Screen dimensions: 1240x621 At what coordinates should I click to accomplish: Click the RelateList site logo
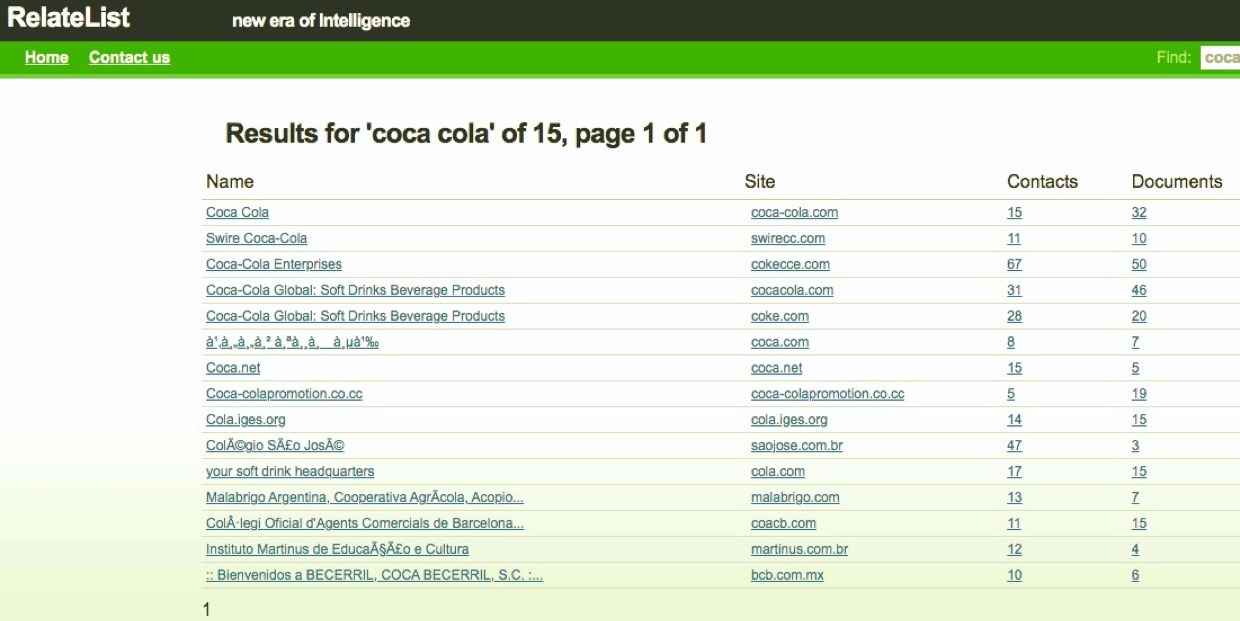click(69, 18)
